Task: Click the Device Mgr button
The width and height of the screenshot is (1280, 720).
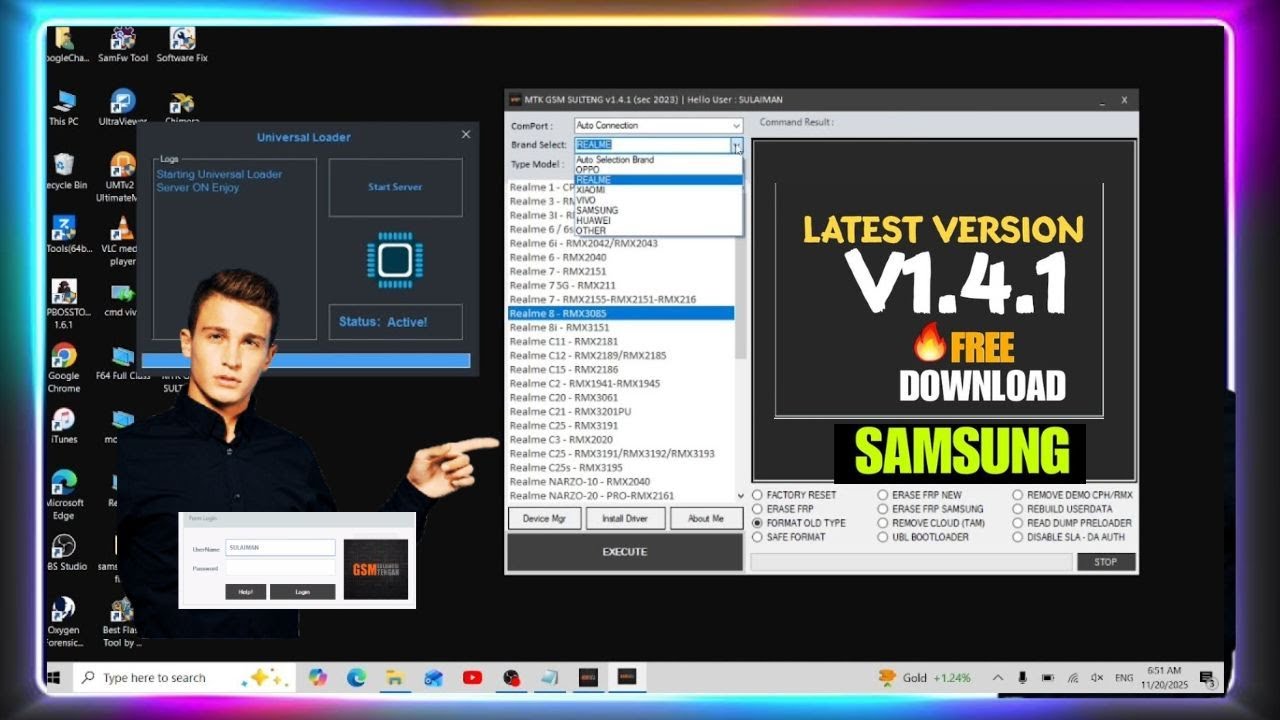Action: (544, 518)
